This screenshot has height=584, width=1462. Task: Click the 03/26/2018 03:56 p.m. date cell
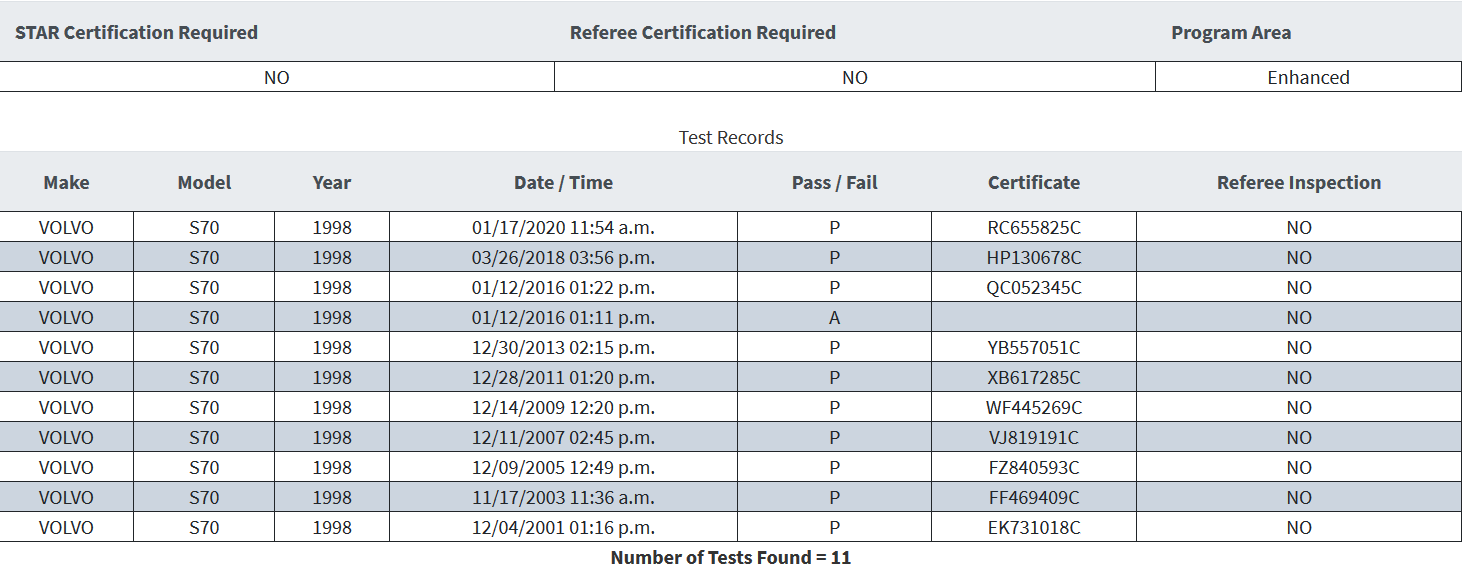tap(563, 257)
